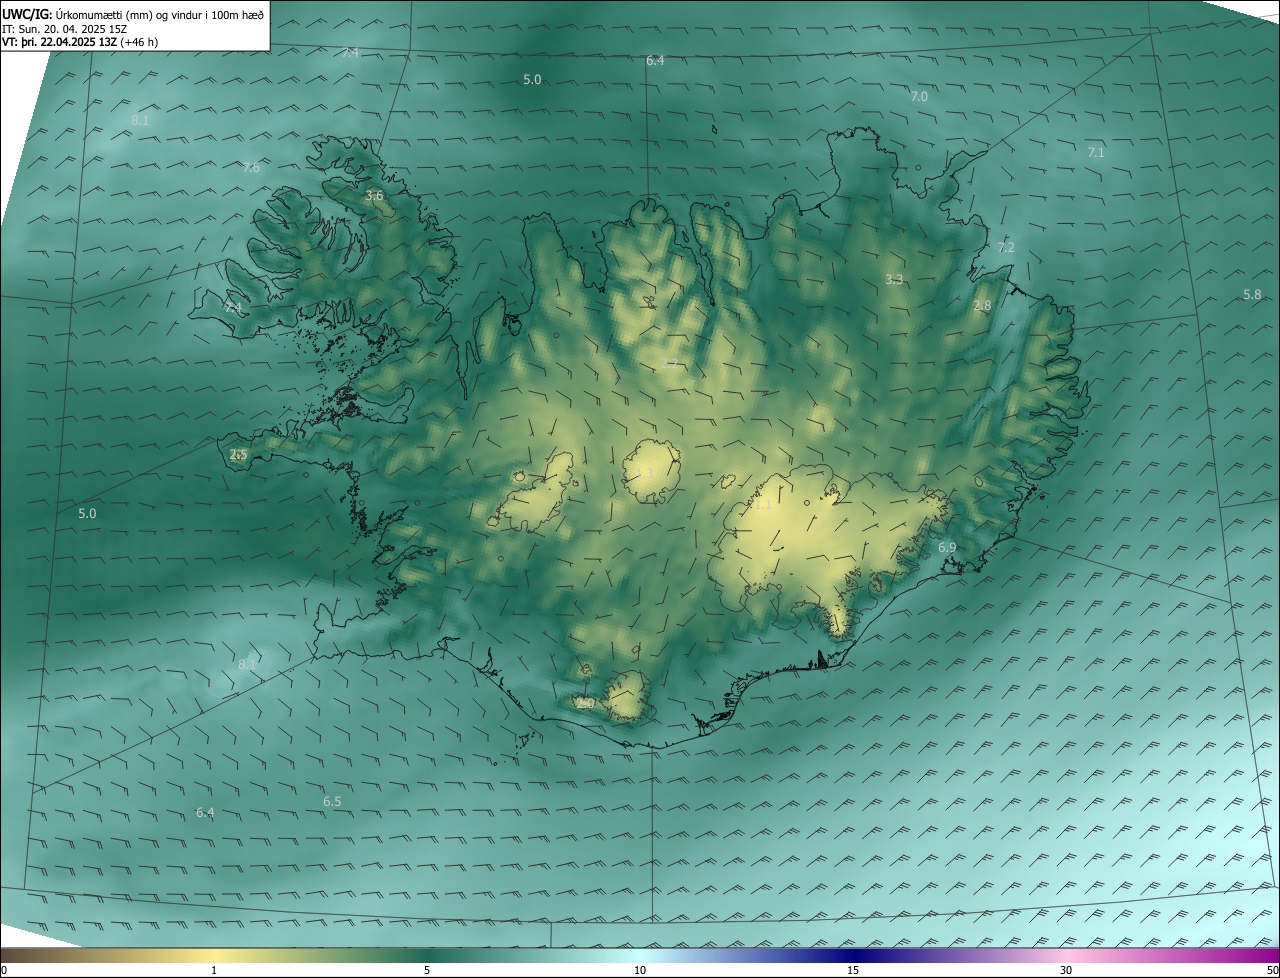Click the pink band above tick 30

pyautogui.click(x=1066, y=955)
